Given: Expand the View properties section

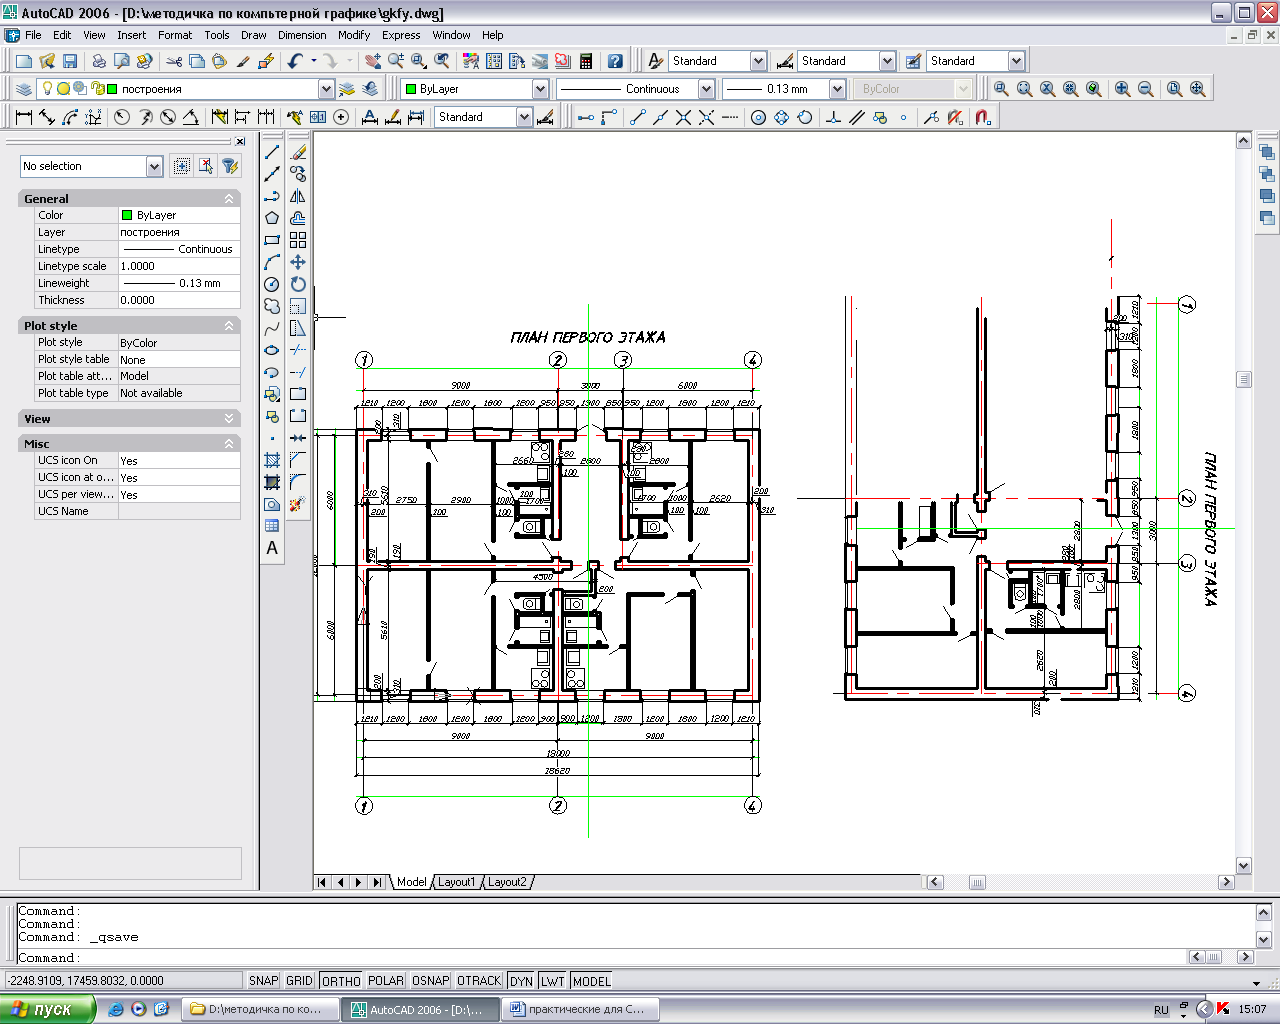Looking at the screenshot, I should coord(229,419).
